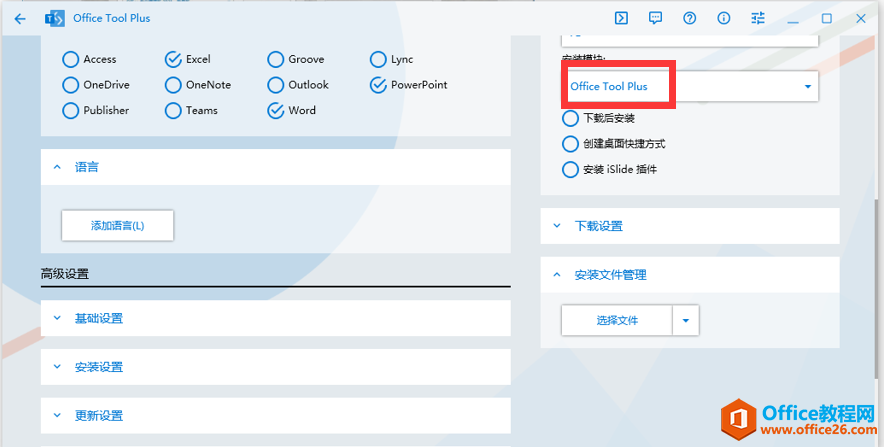Toggle the Publisher checkbox
Screen dimensions: 884x447
pyautogui.click(x=70, y=110)
